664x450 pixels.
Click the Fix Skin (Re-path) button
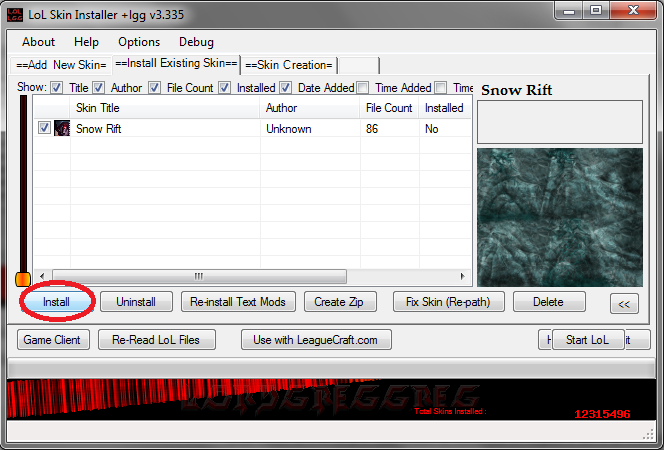click(448, 302)
